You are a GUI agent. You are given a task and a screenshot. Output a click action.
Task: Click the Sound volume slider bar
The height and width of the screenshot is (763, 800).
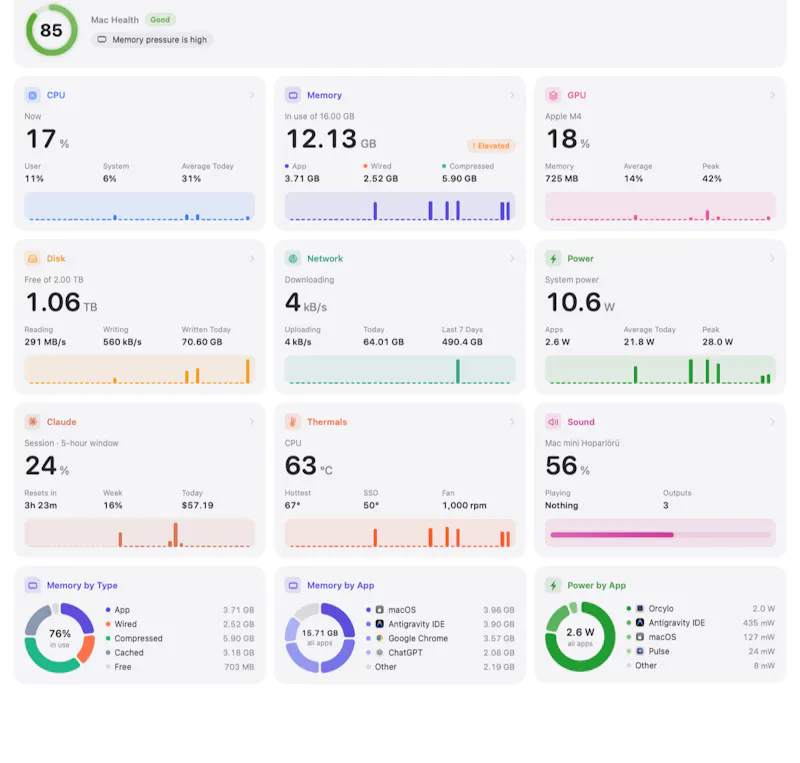pos(660,535)
